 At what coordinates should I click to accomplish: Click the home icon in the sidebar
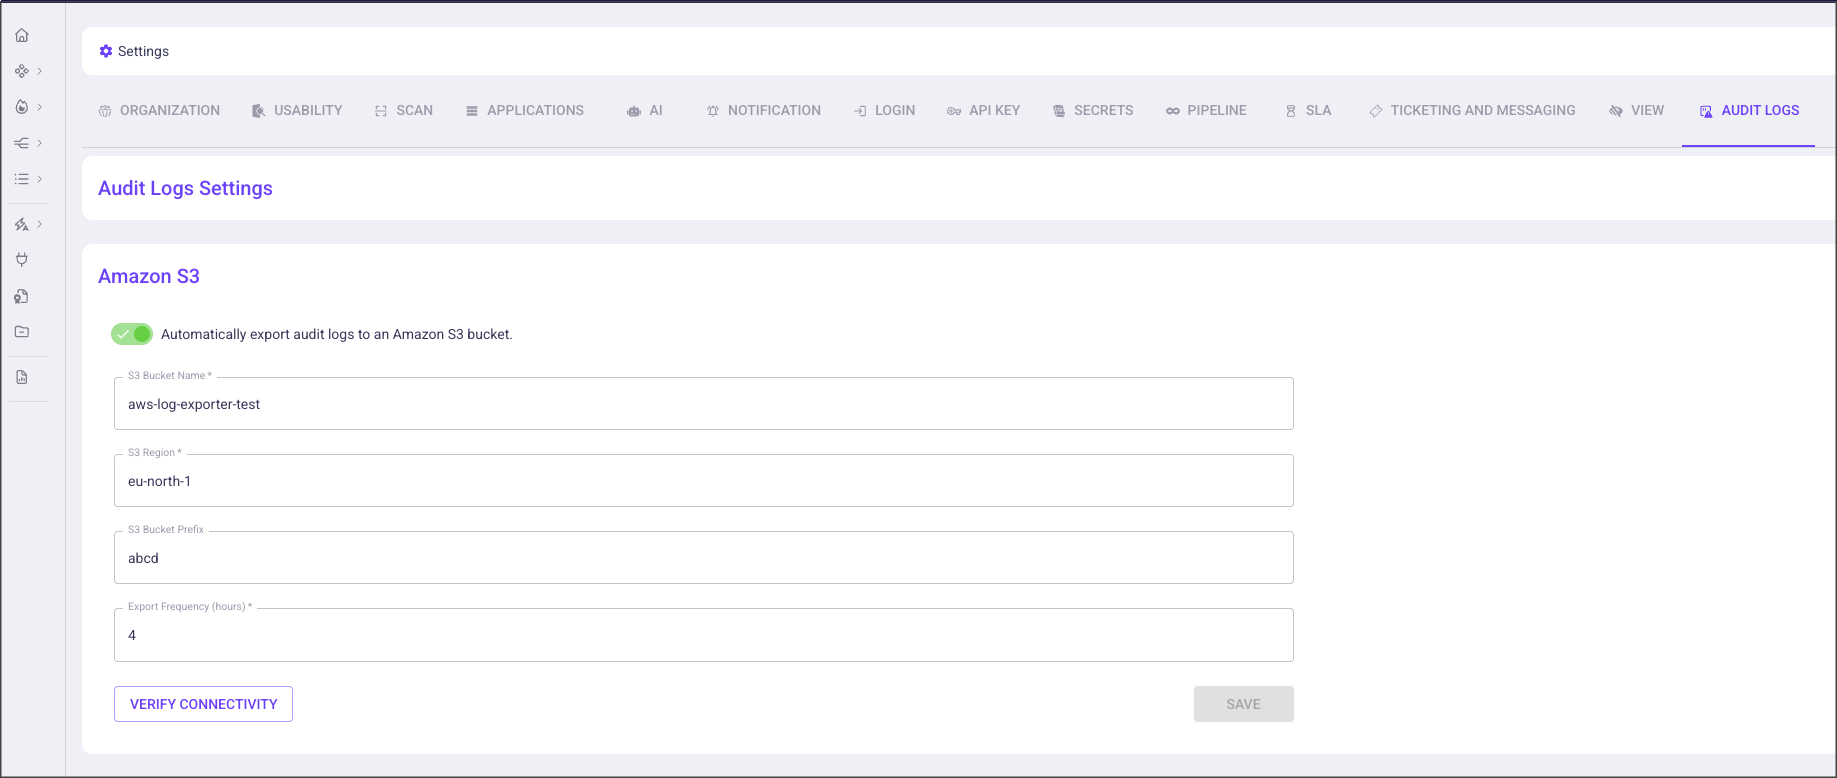(x=22, y=35)
